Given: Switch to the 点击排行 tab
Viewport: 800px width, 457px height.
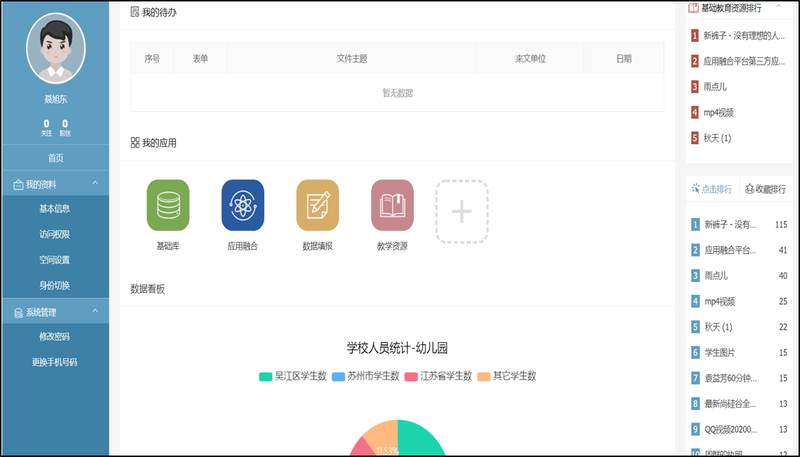Looking at the screenshot, I should click(x=712, y=189).
